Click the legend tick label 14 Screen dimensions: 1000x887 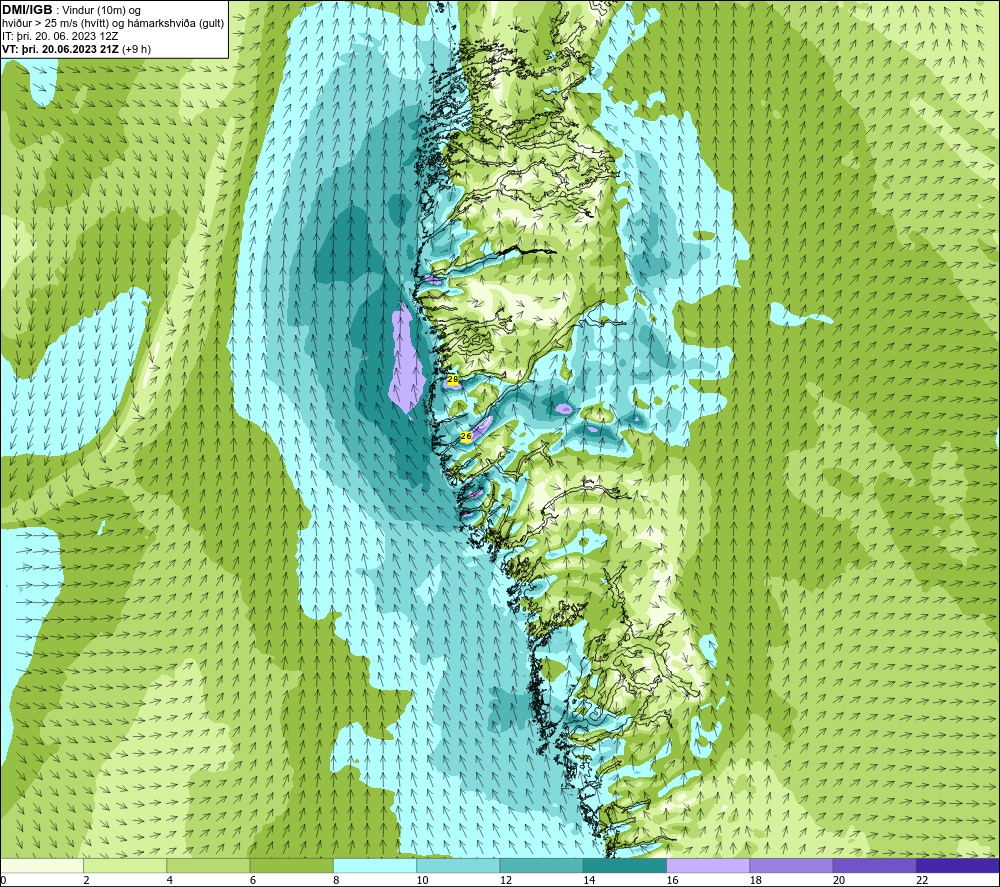tap(589, 880)
